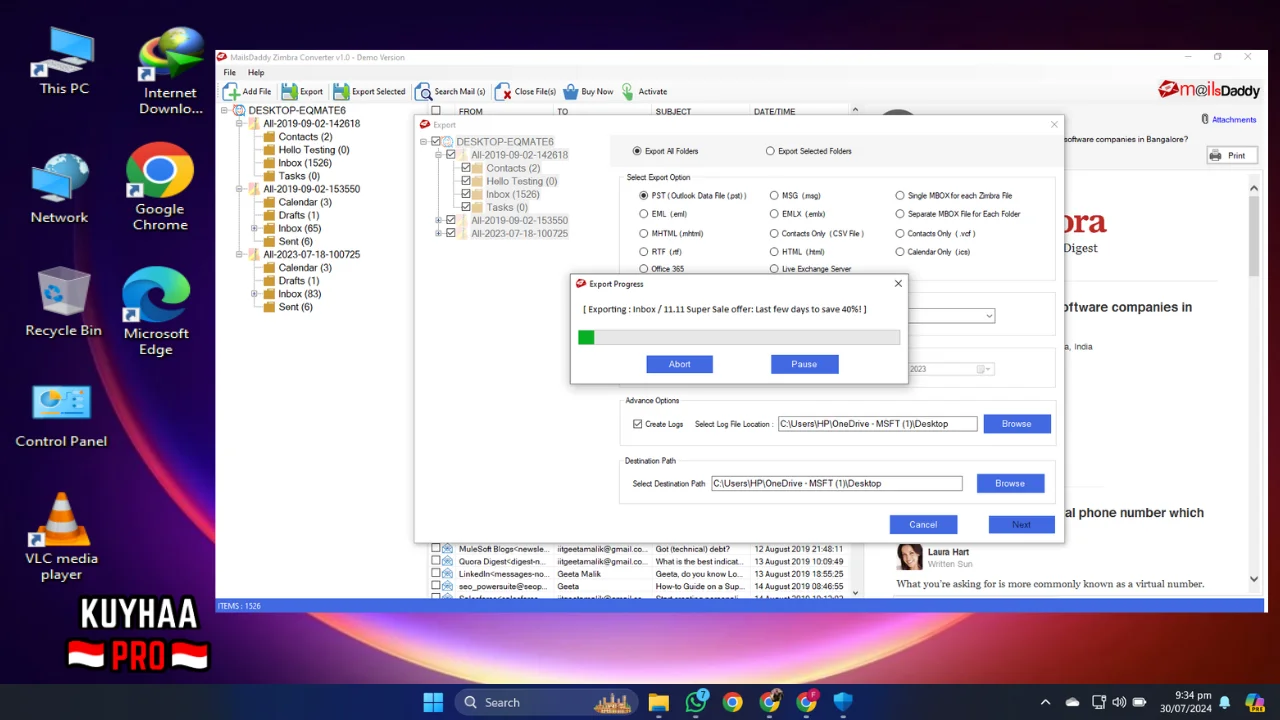The image size is (1280, 720).
Task: Click the Search Mail(s) magnifier icon
Action: tap(423, 91)
